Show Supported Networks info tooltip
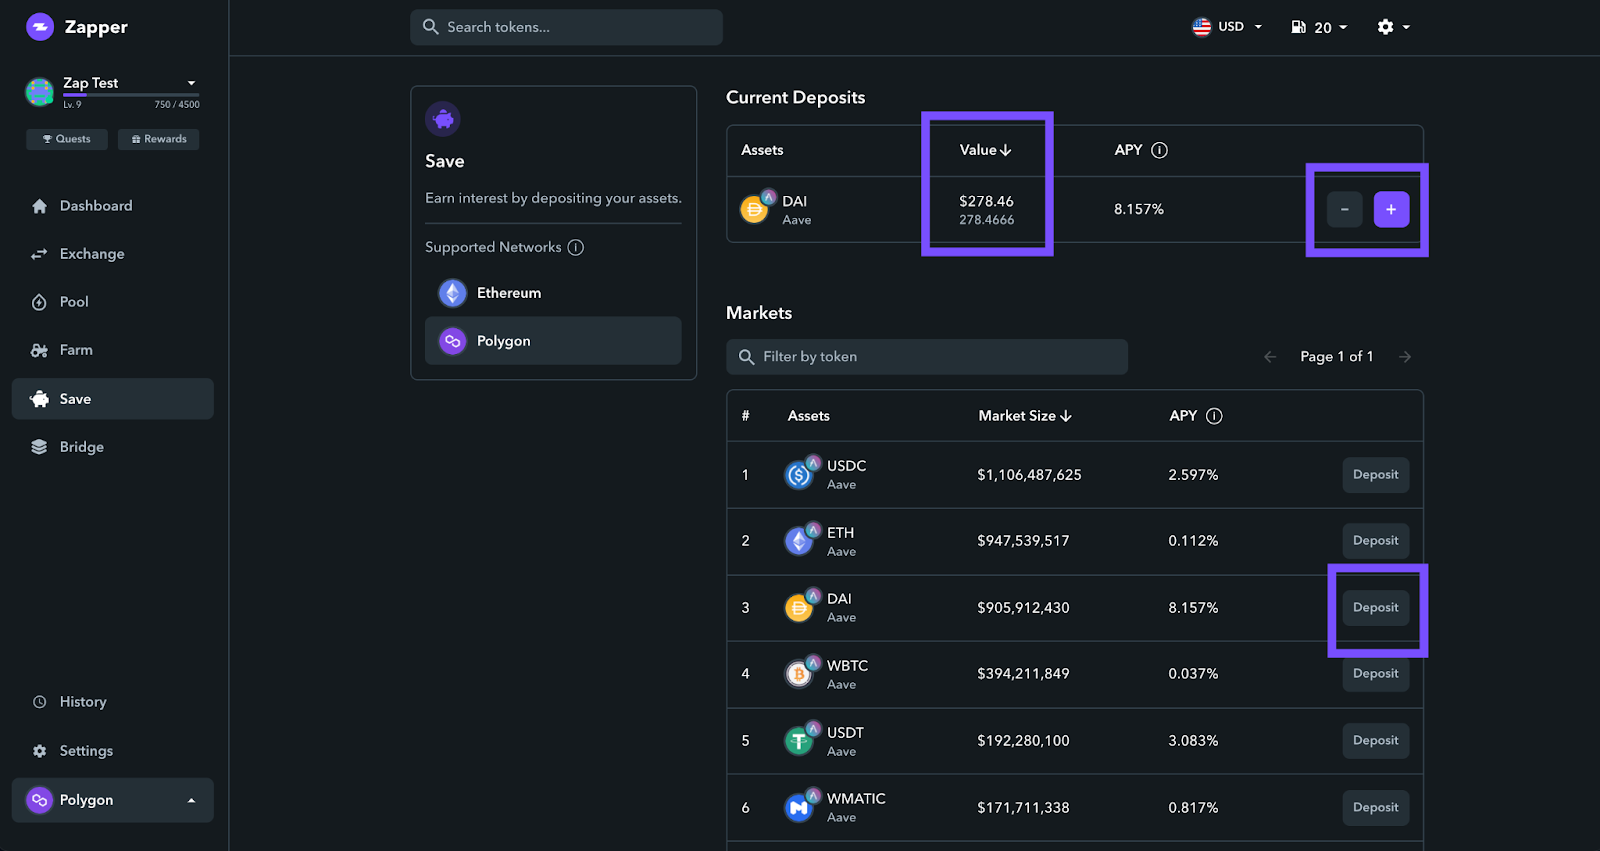The image size is (1600, 851). click(576, 247)
